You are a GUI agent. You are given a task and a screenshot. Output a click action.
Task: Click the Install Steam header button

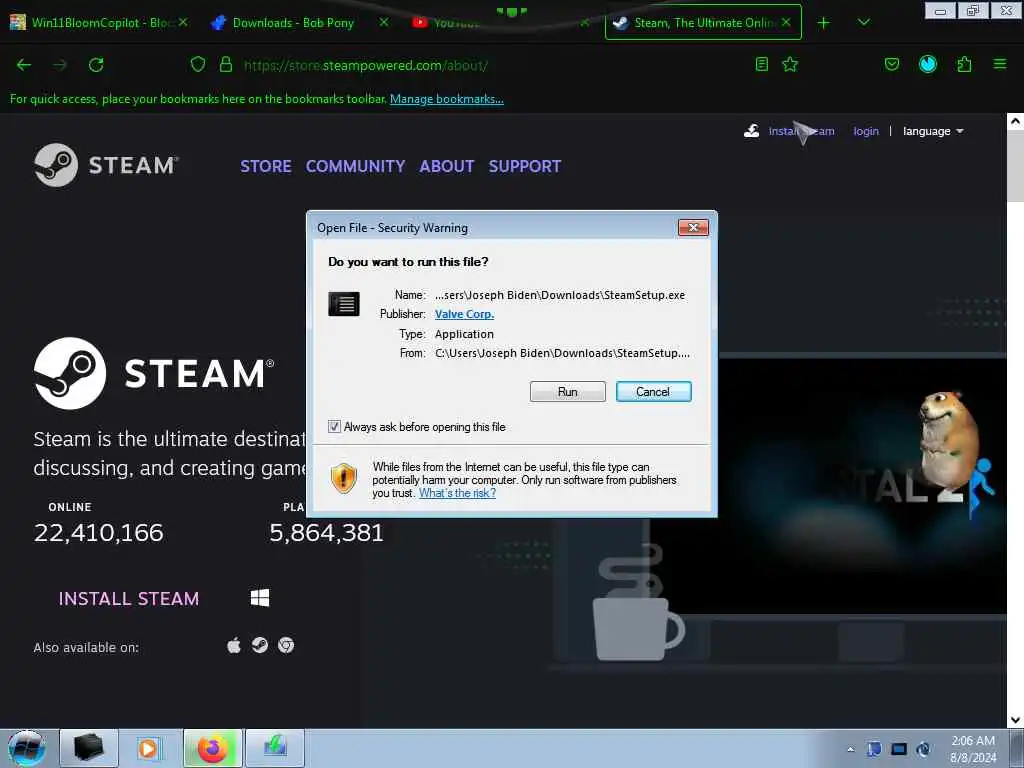789,131
